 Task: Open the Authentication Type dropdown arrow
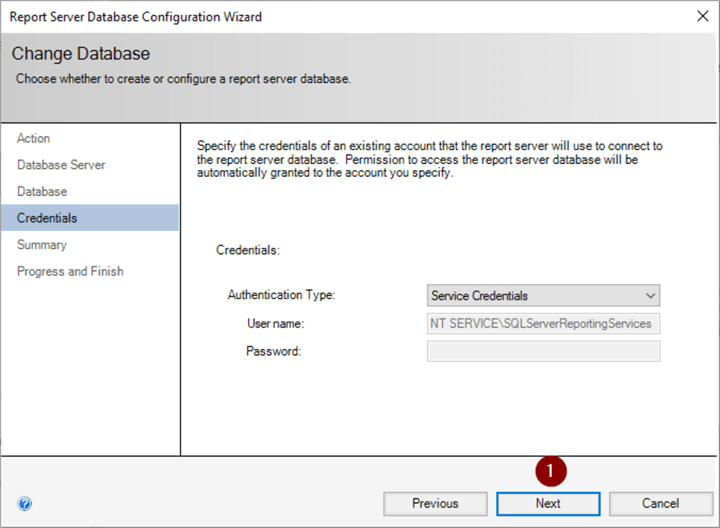point(651,296)
